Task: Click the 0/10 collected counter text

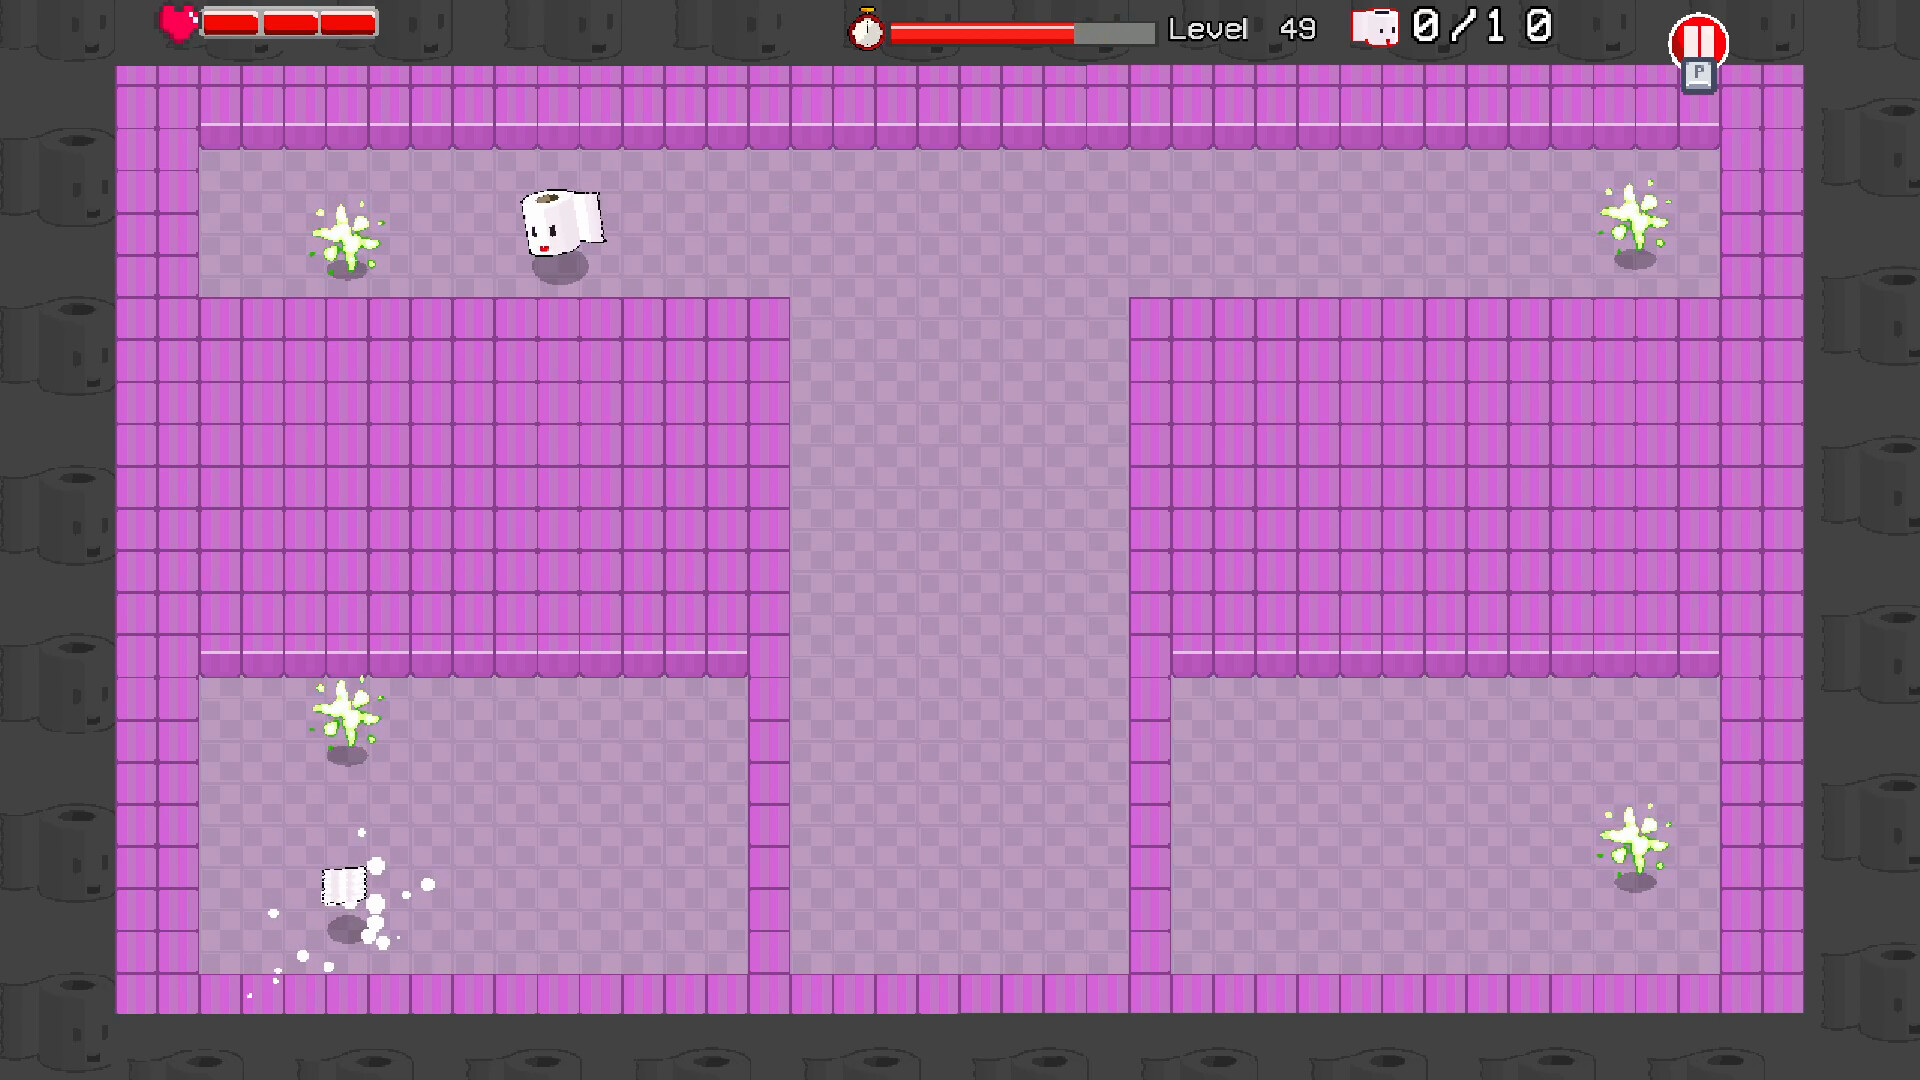Action: tap(1481, 27)
